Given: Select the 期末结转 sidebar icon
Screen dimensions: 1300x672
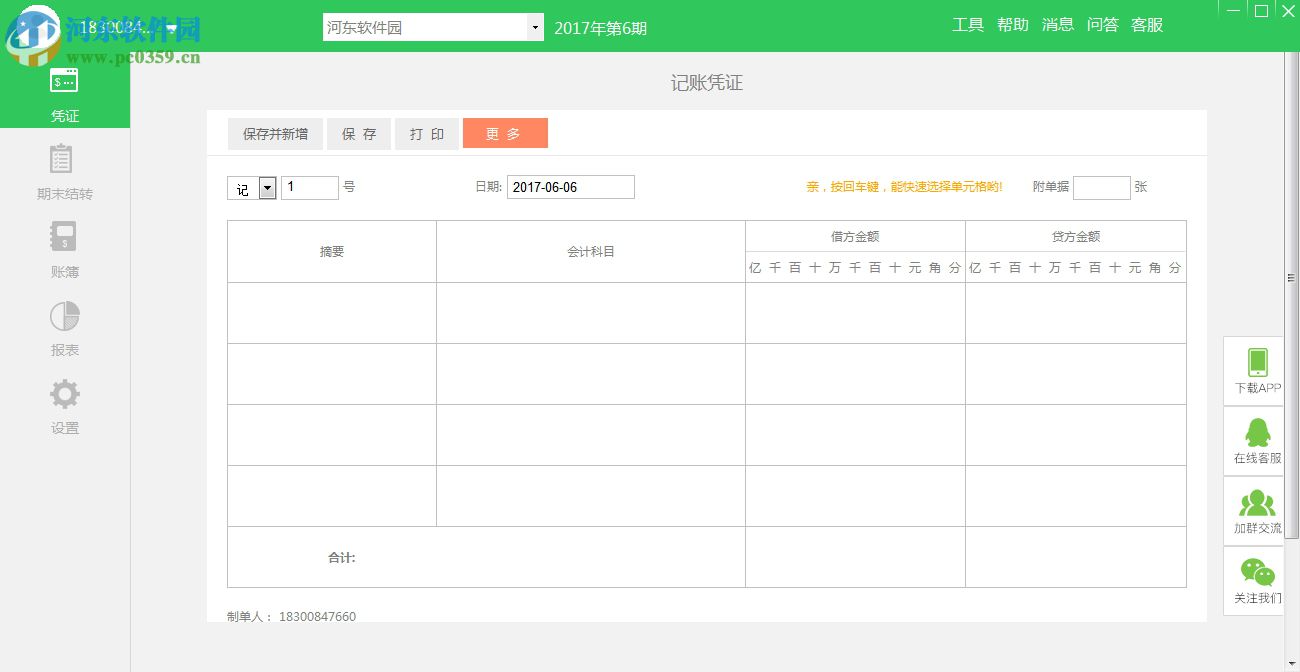Looking at the screenshot, I should click(x=63, y=172).
